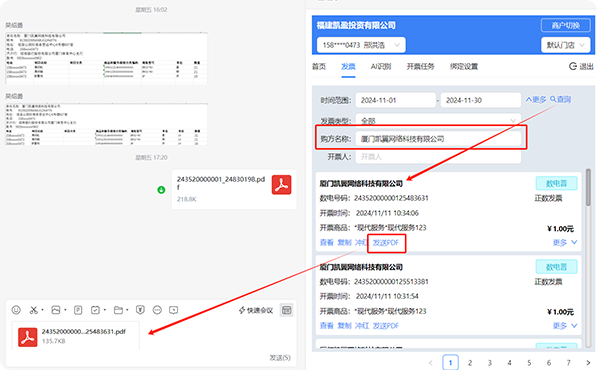Screen dimensions: 597x370
Task: Open image icon dropdown arrow
Action: click(x=65, y=310)
